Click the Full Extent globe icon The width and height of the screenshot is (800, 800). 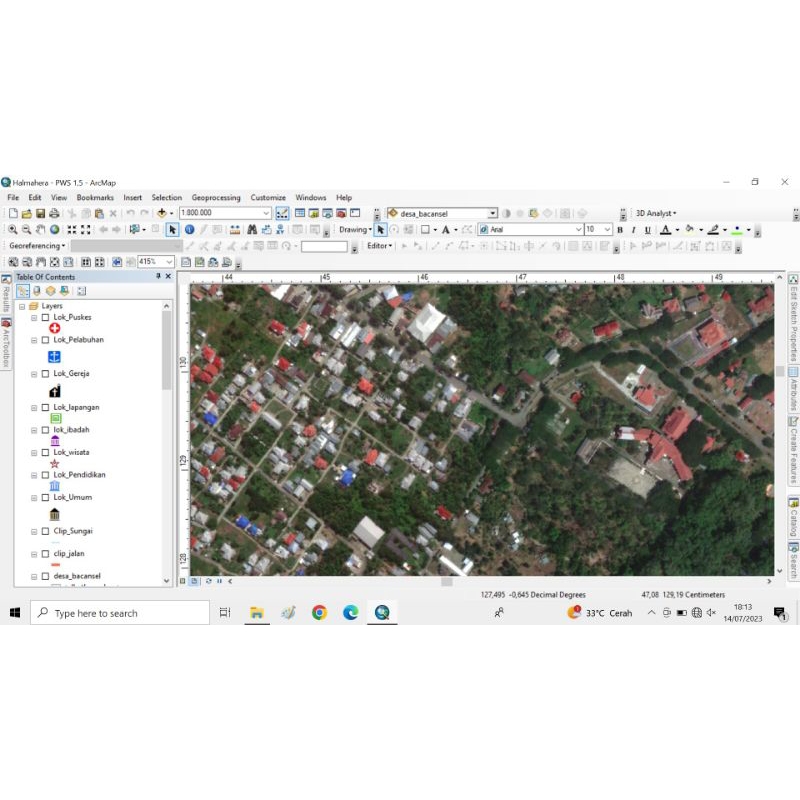pos(55,230)
